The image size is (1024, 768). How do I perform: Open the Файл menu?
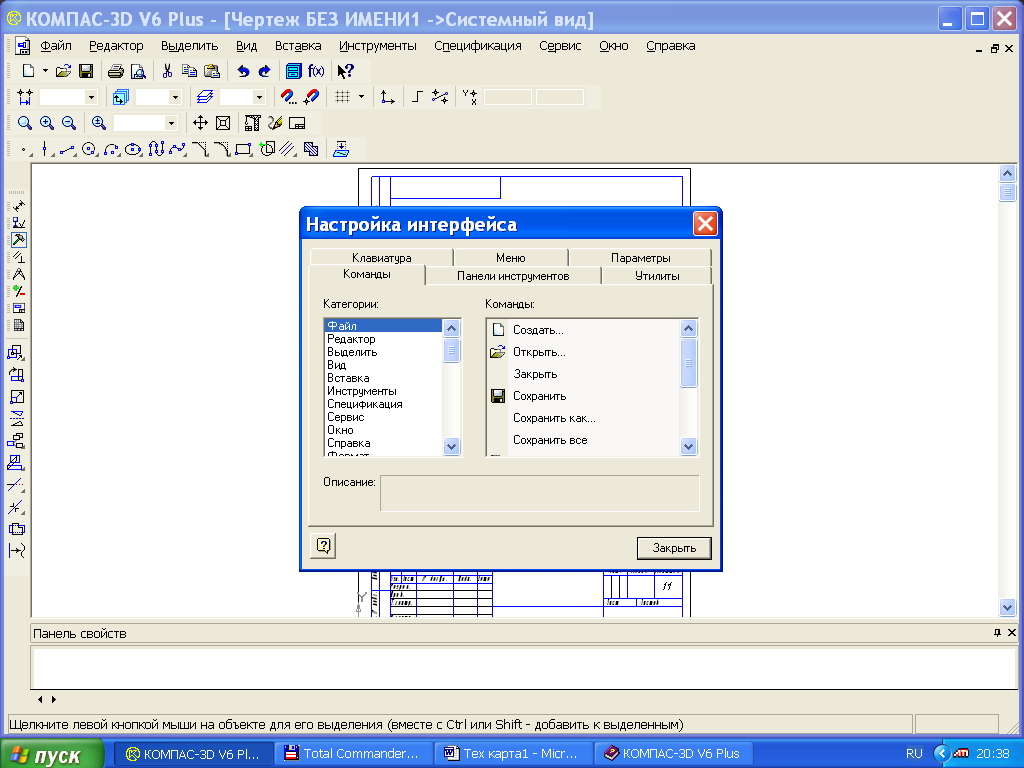56,46
